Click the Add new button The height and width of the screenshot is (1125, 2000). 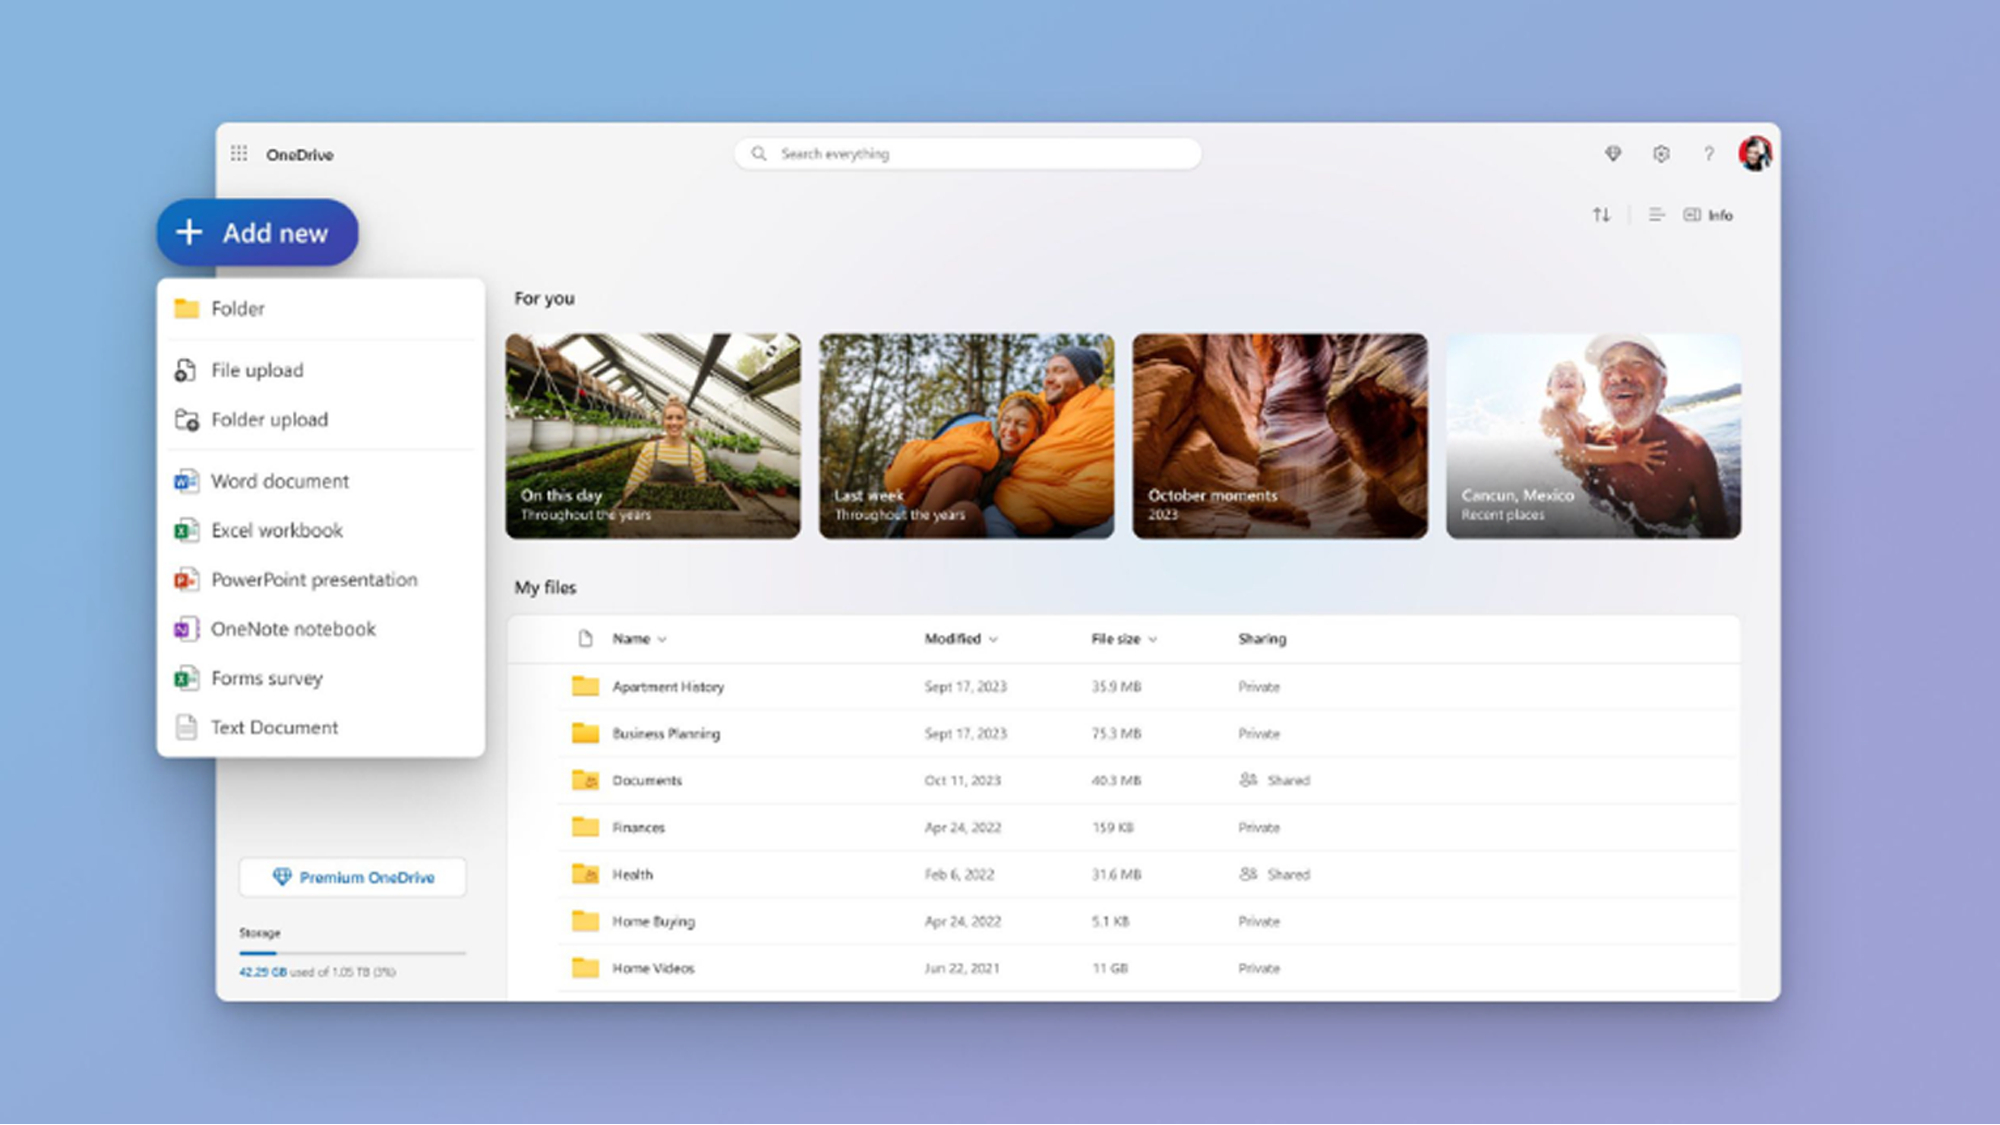tap(257, 232)
